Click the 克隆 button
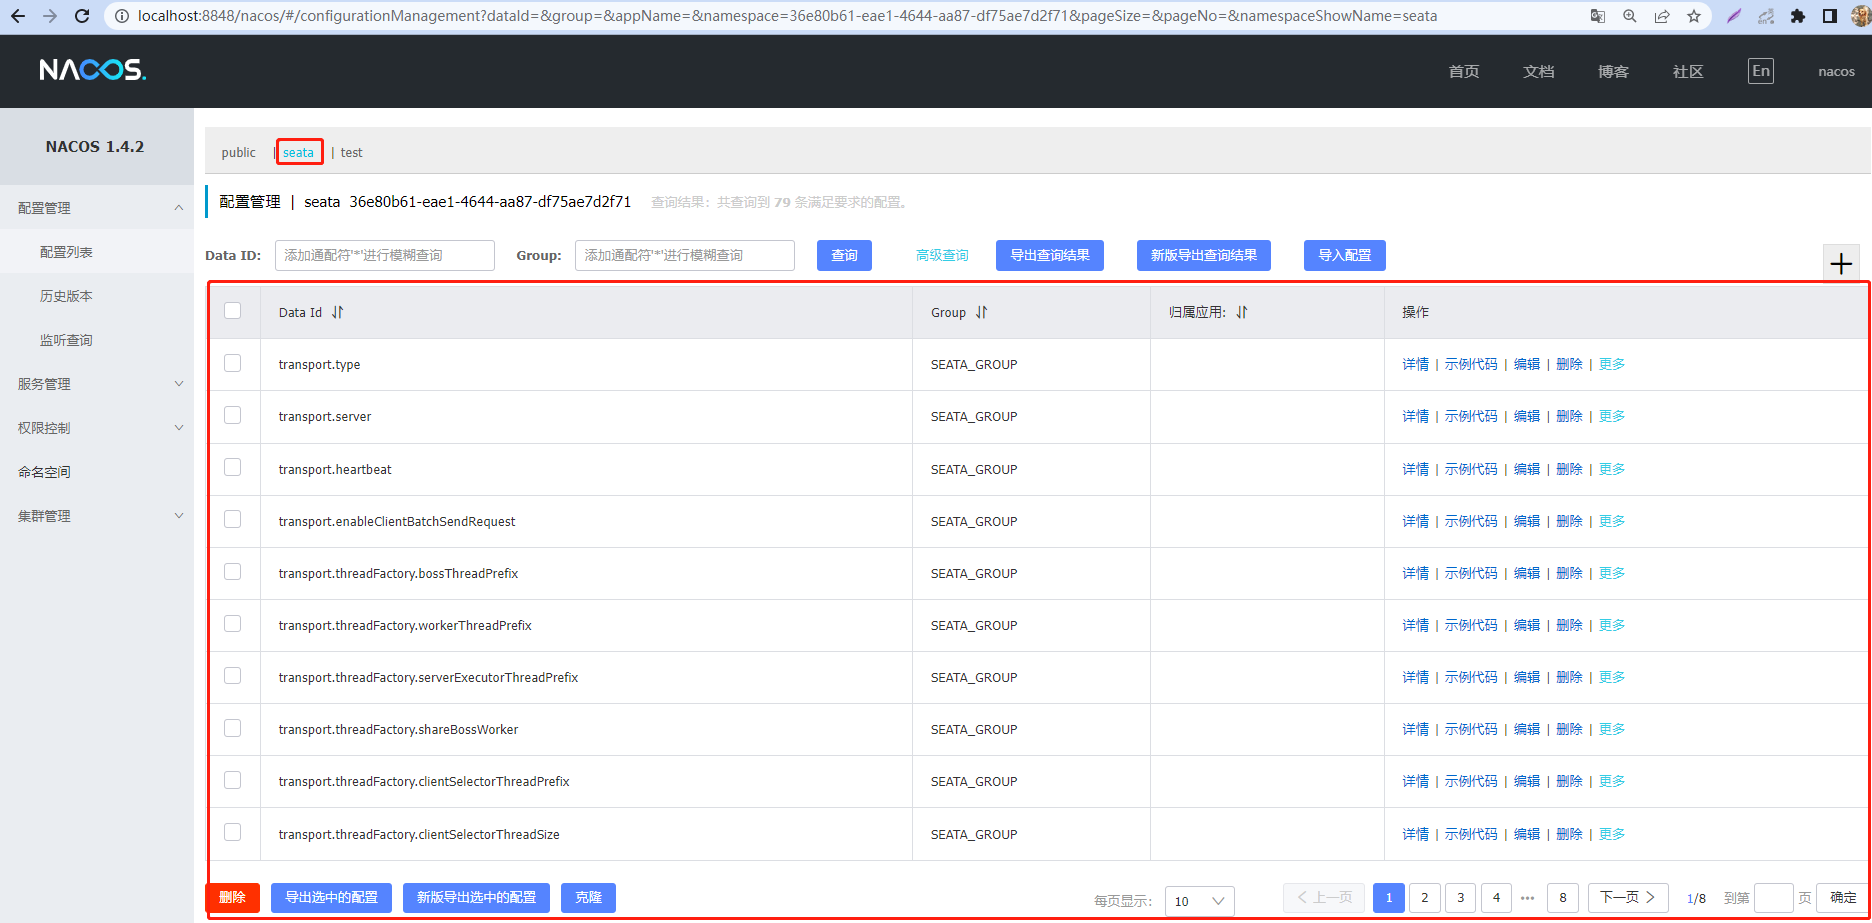 (588, 897)
